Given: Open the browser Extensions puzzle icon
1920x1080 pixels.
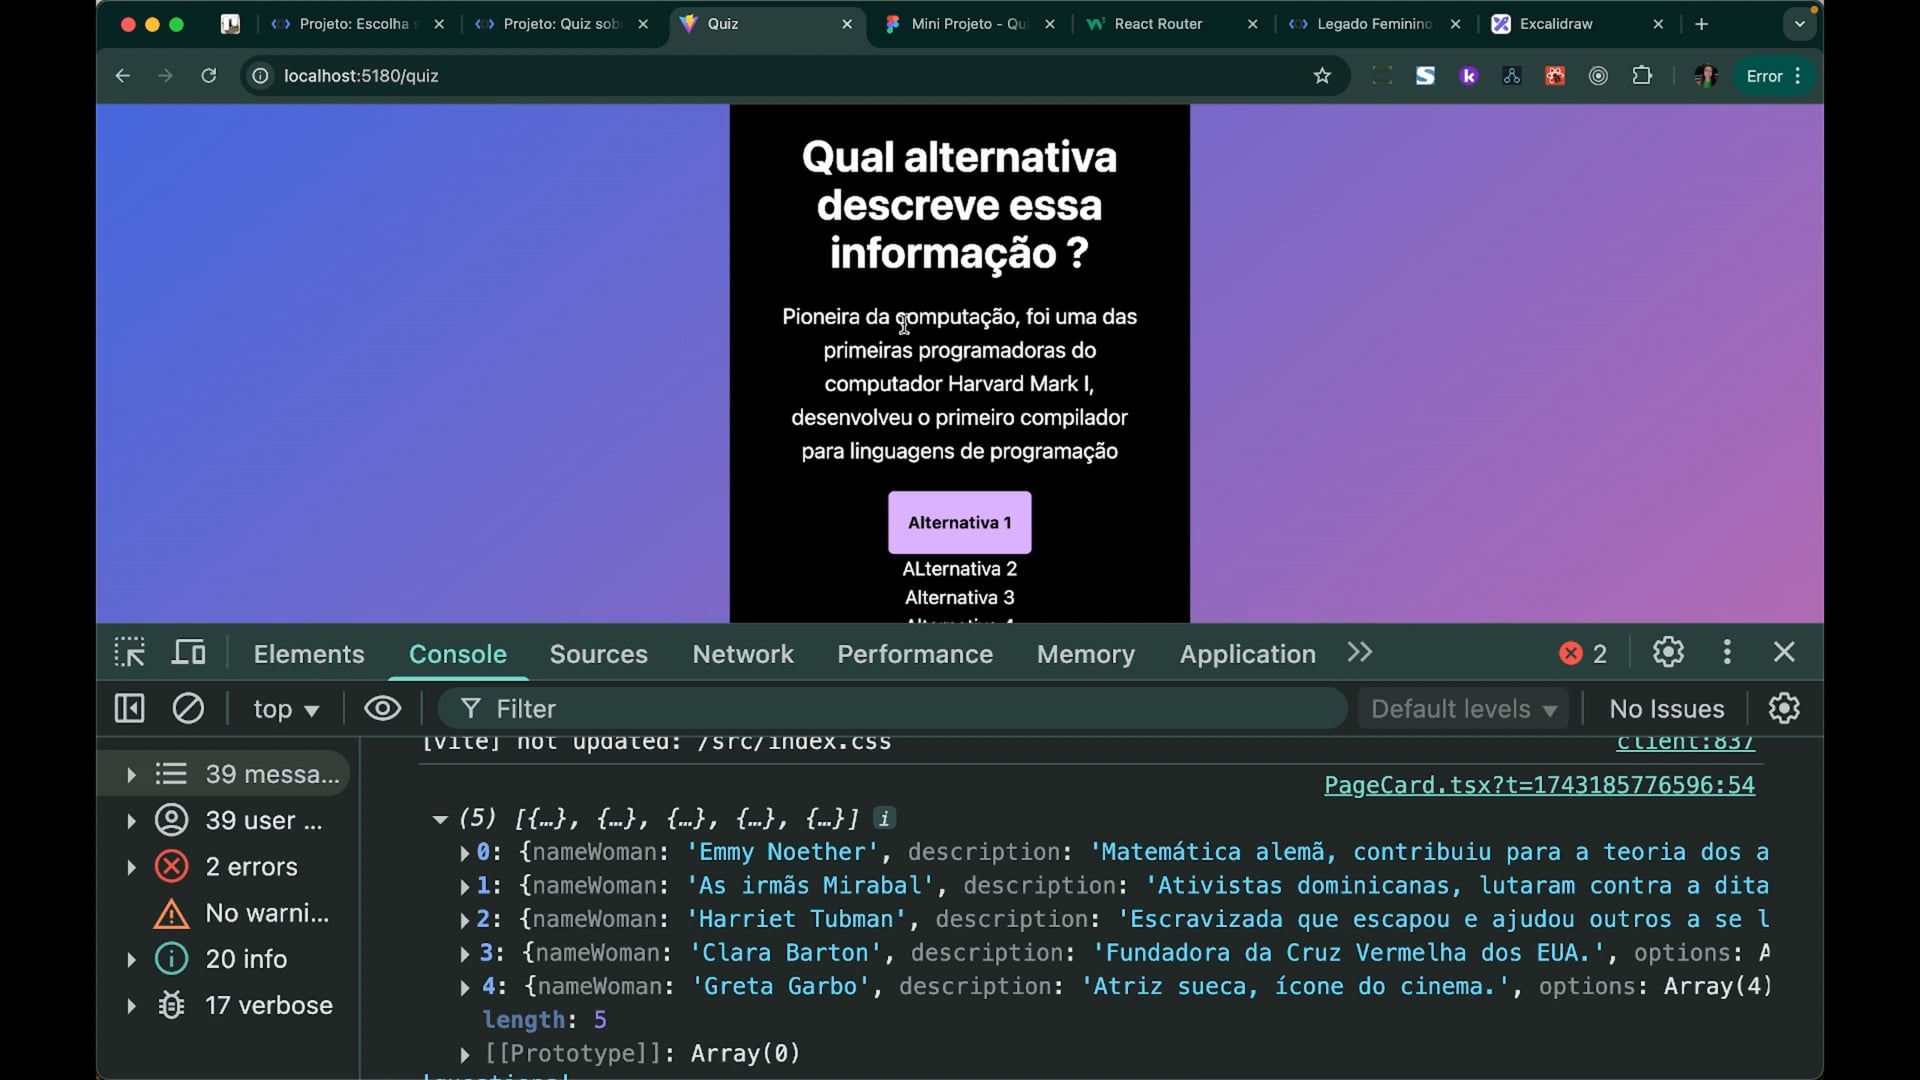Looking at the screenshot, I should tap(1642, 76).
